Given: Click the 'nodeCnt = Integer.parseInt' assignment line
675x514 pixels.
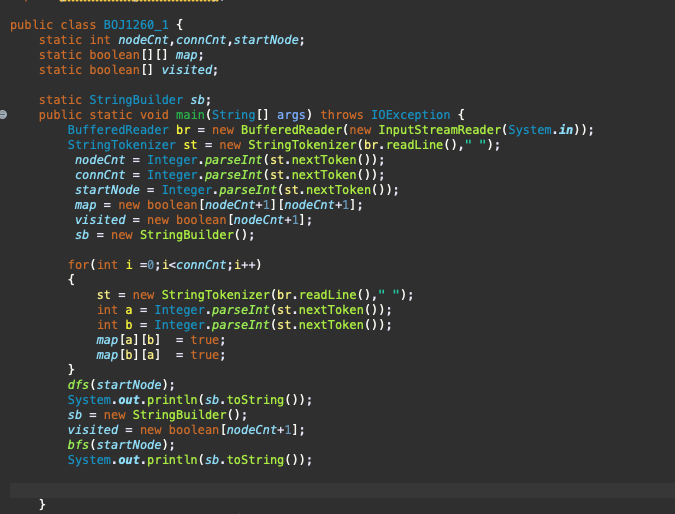Looking at the screenshot, I should [229, 160].
